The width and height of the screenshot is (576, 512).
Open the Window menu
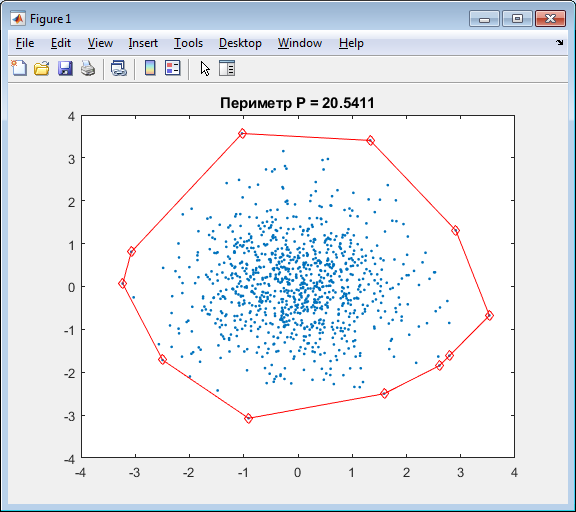[300, 43]
